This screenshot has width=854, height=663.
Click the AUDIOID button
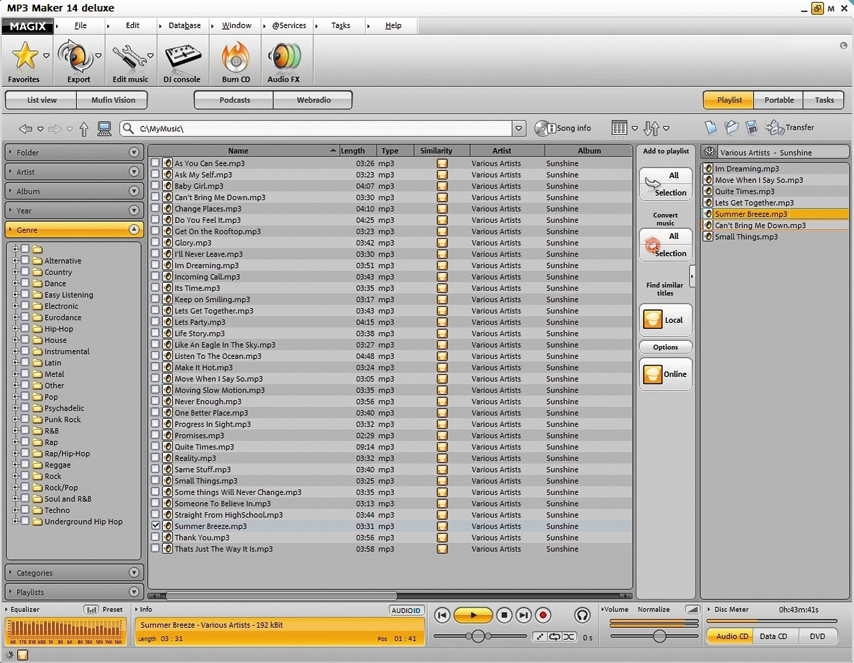[x=406, y=611]
